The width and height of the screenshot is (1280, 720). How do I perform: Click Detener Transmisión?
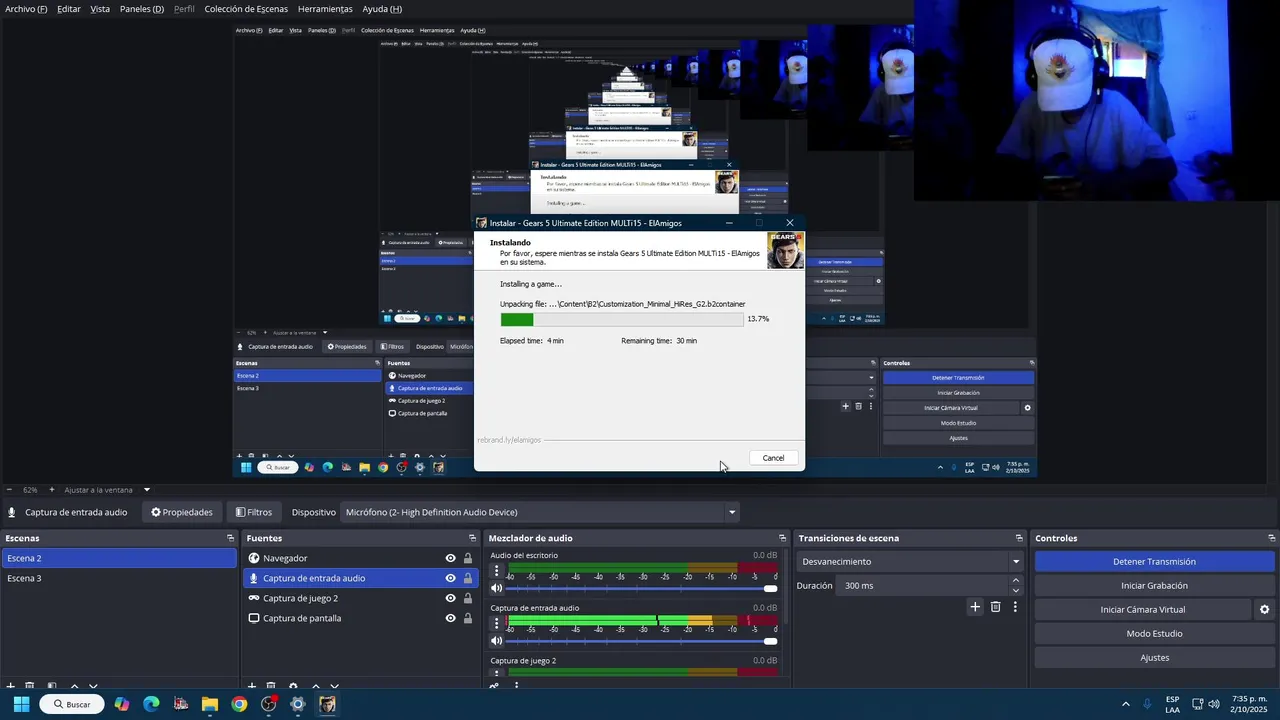point(1154,561)
